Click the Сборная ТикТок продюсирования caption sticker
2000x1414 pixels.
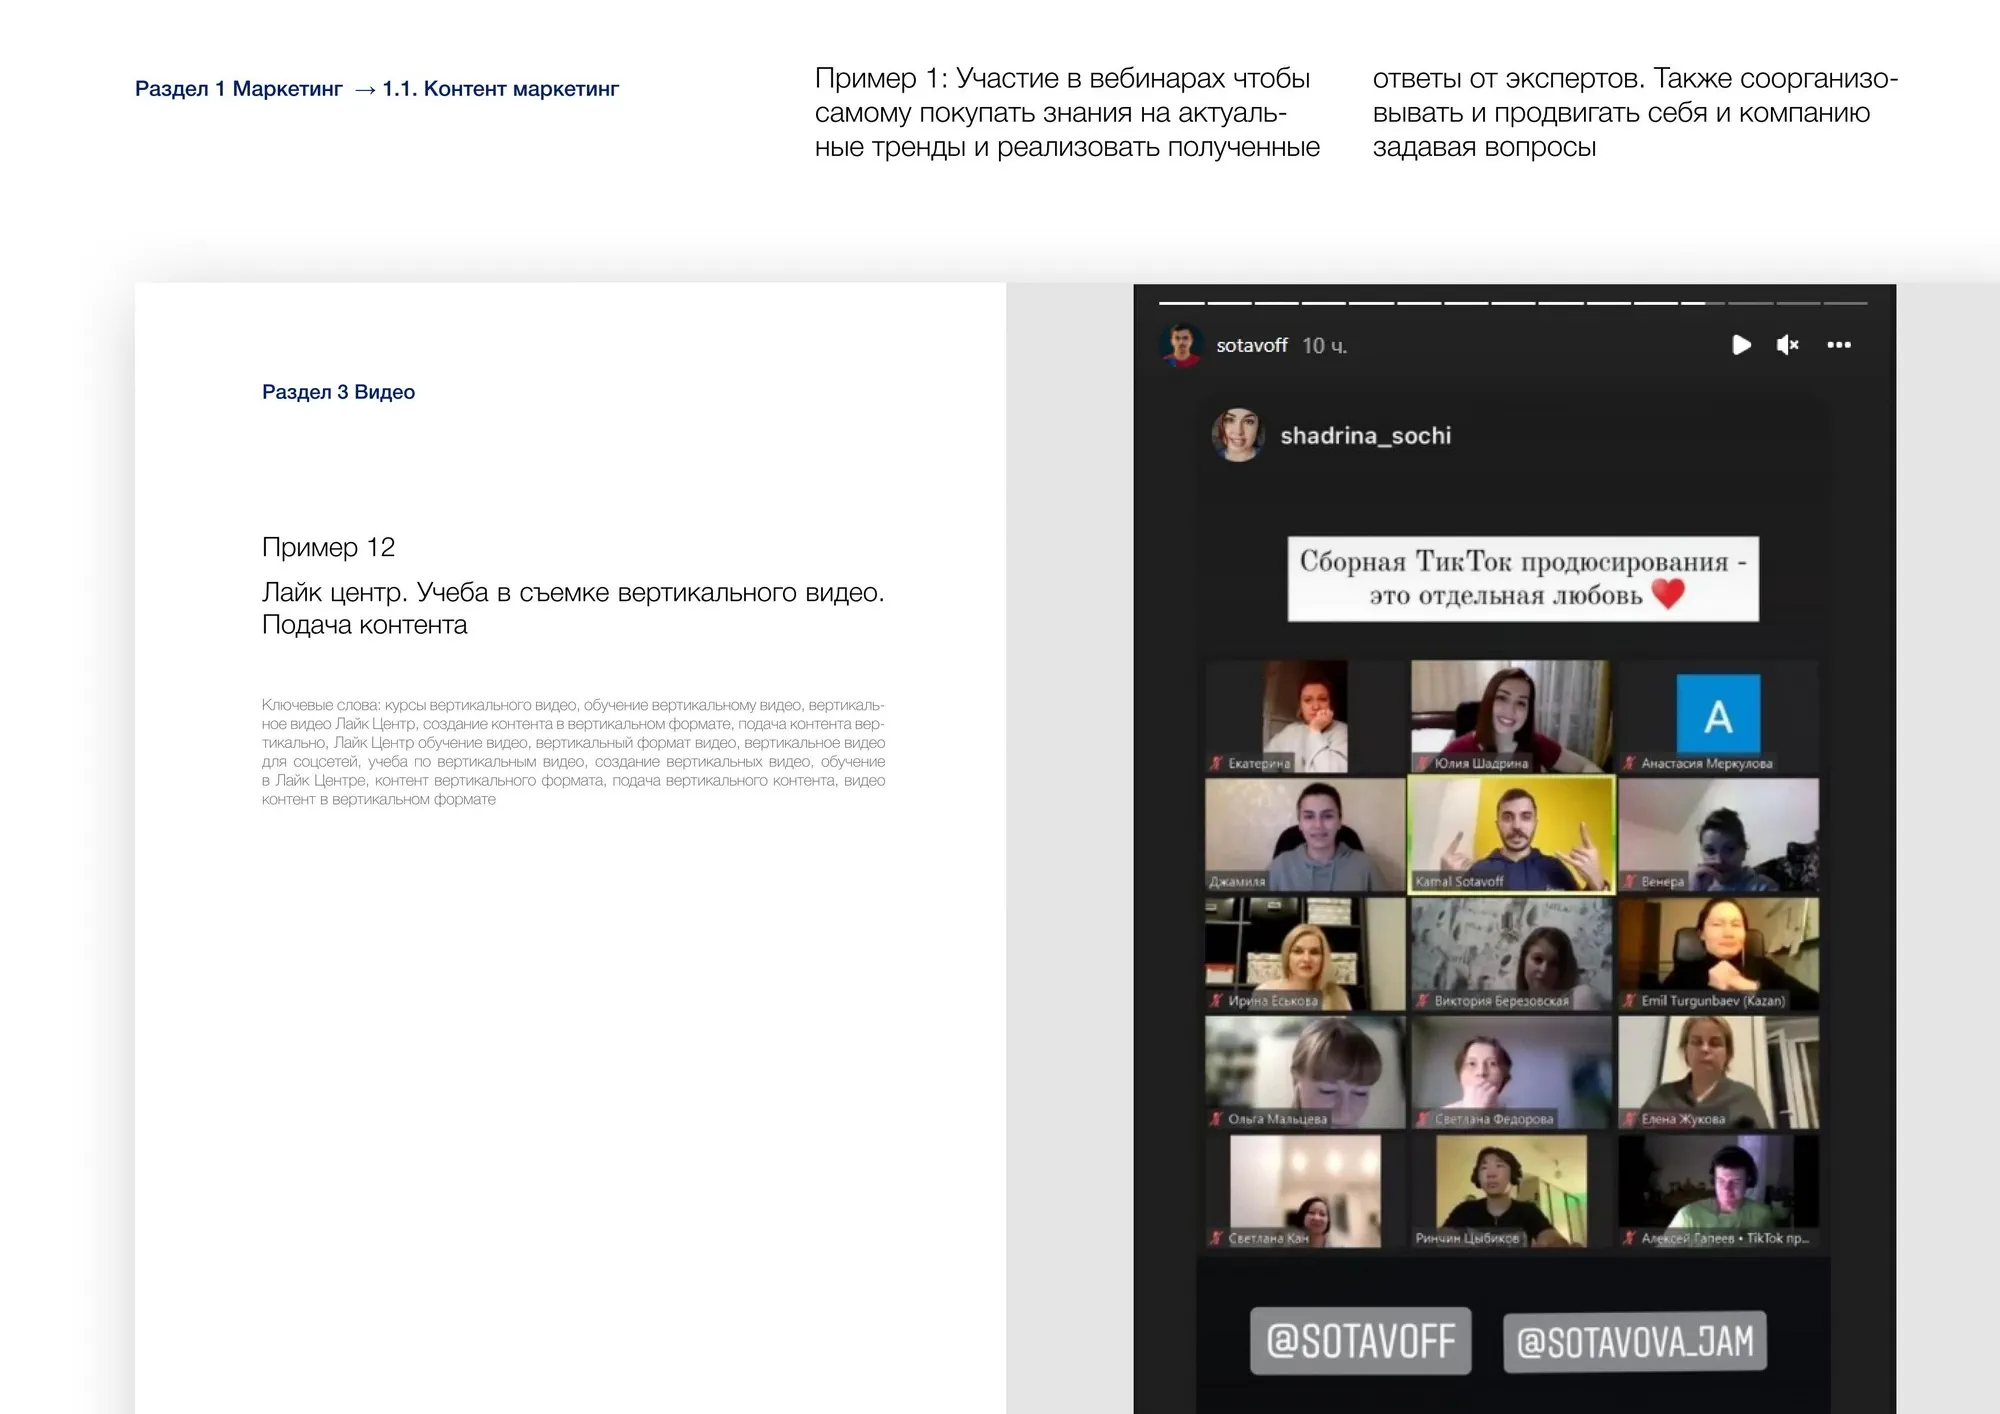click(x=1522, y=579)
